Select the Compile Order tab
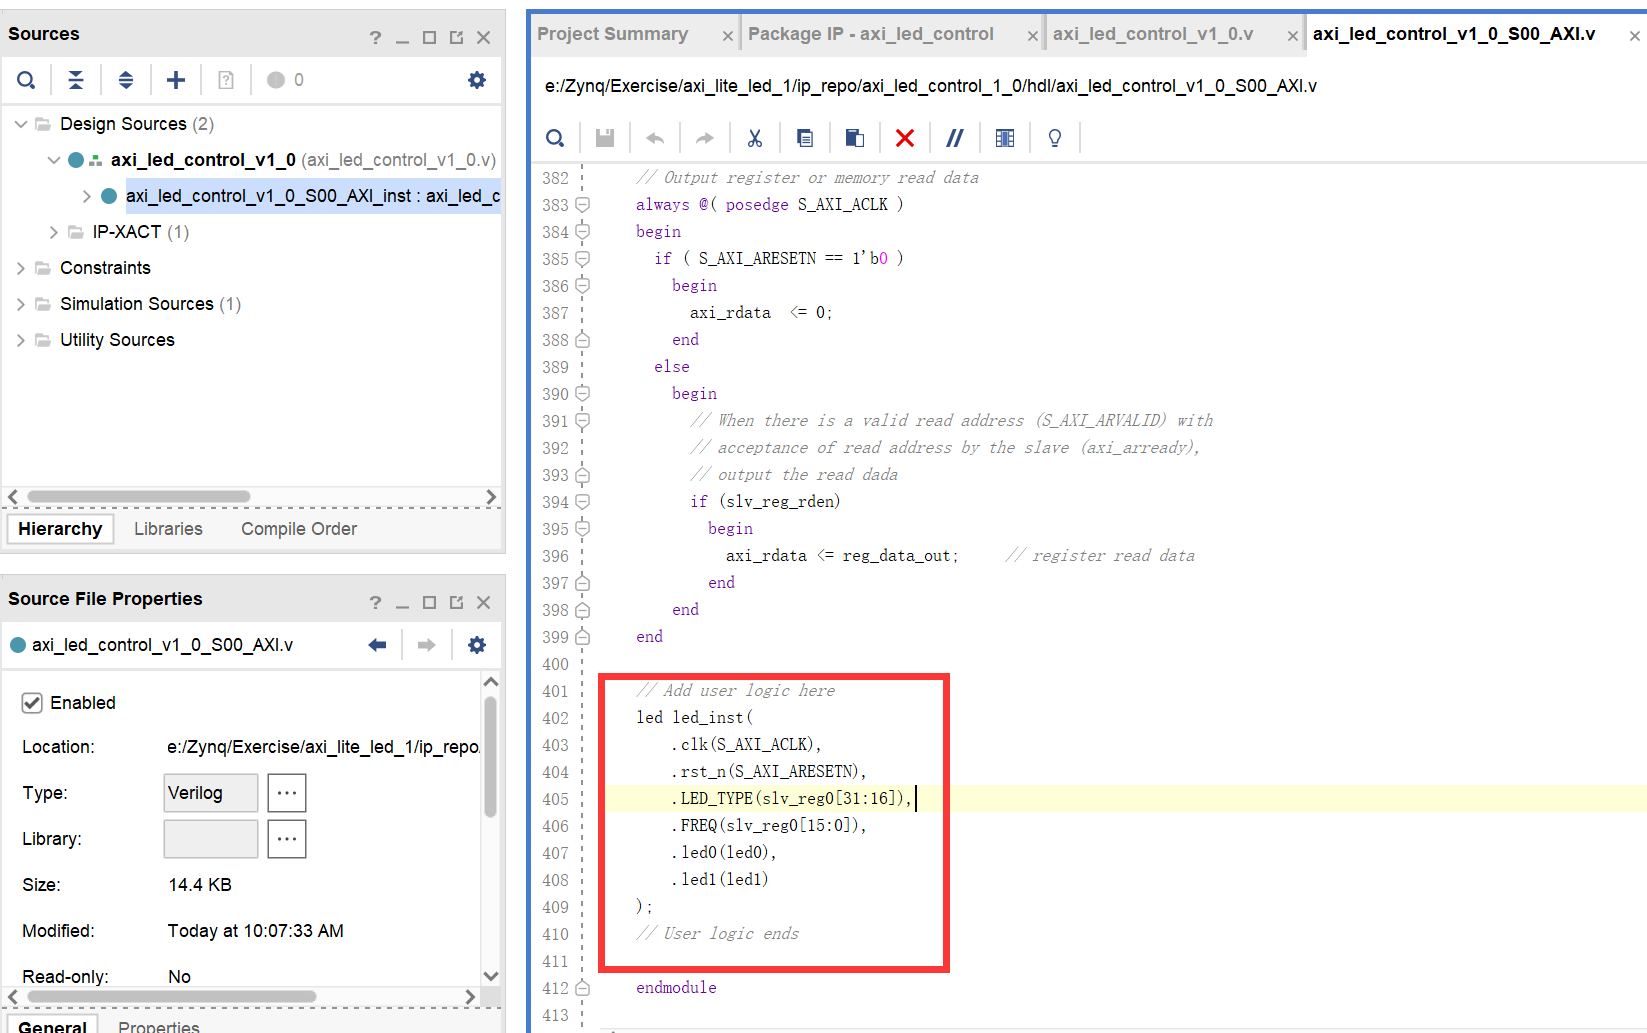 point(299,529)
